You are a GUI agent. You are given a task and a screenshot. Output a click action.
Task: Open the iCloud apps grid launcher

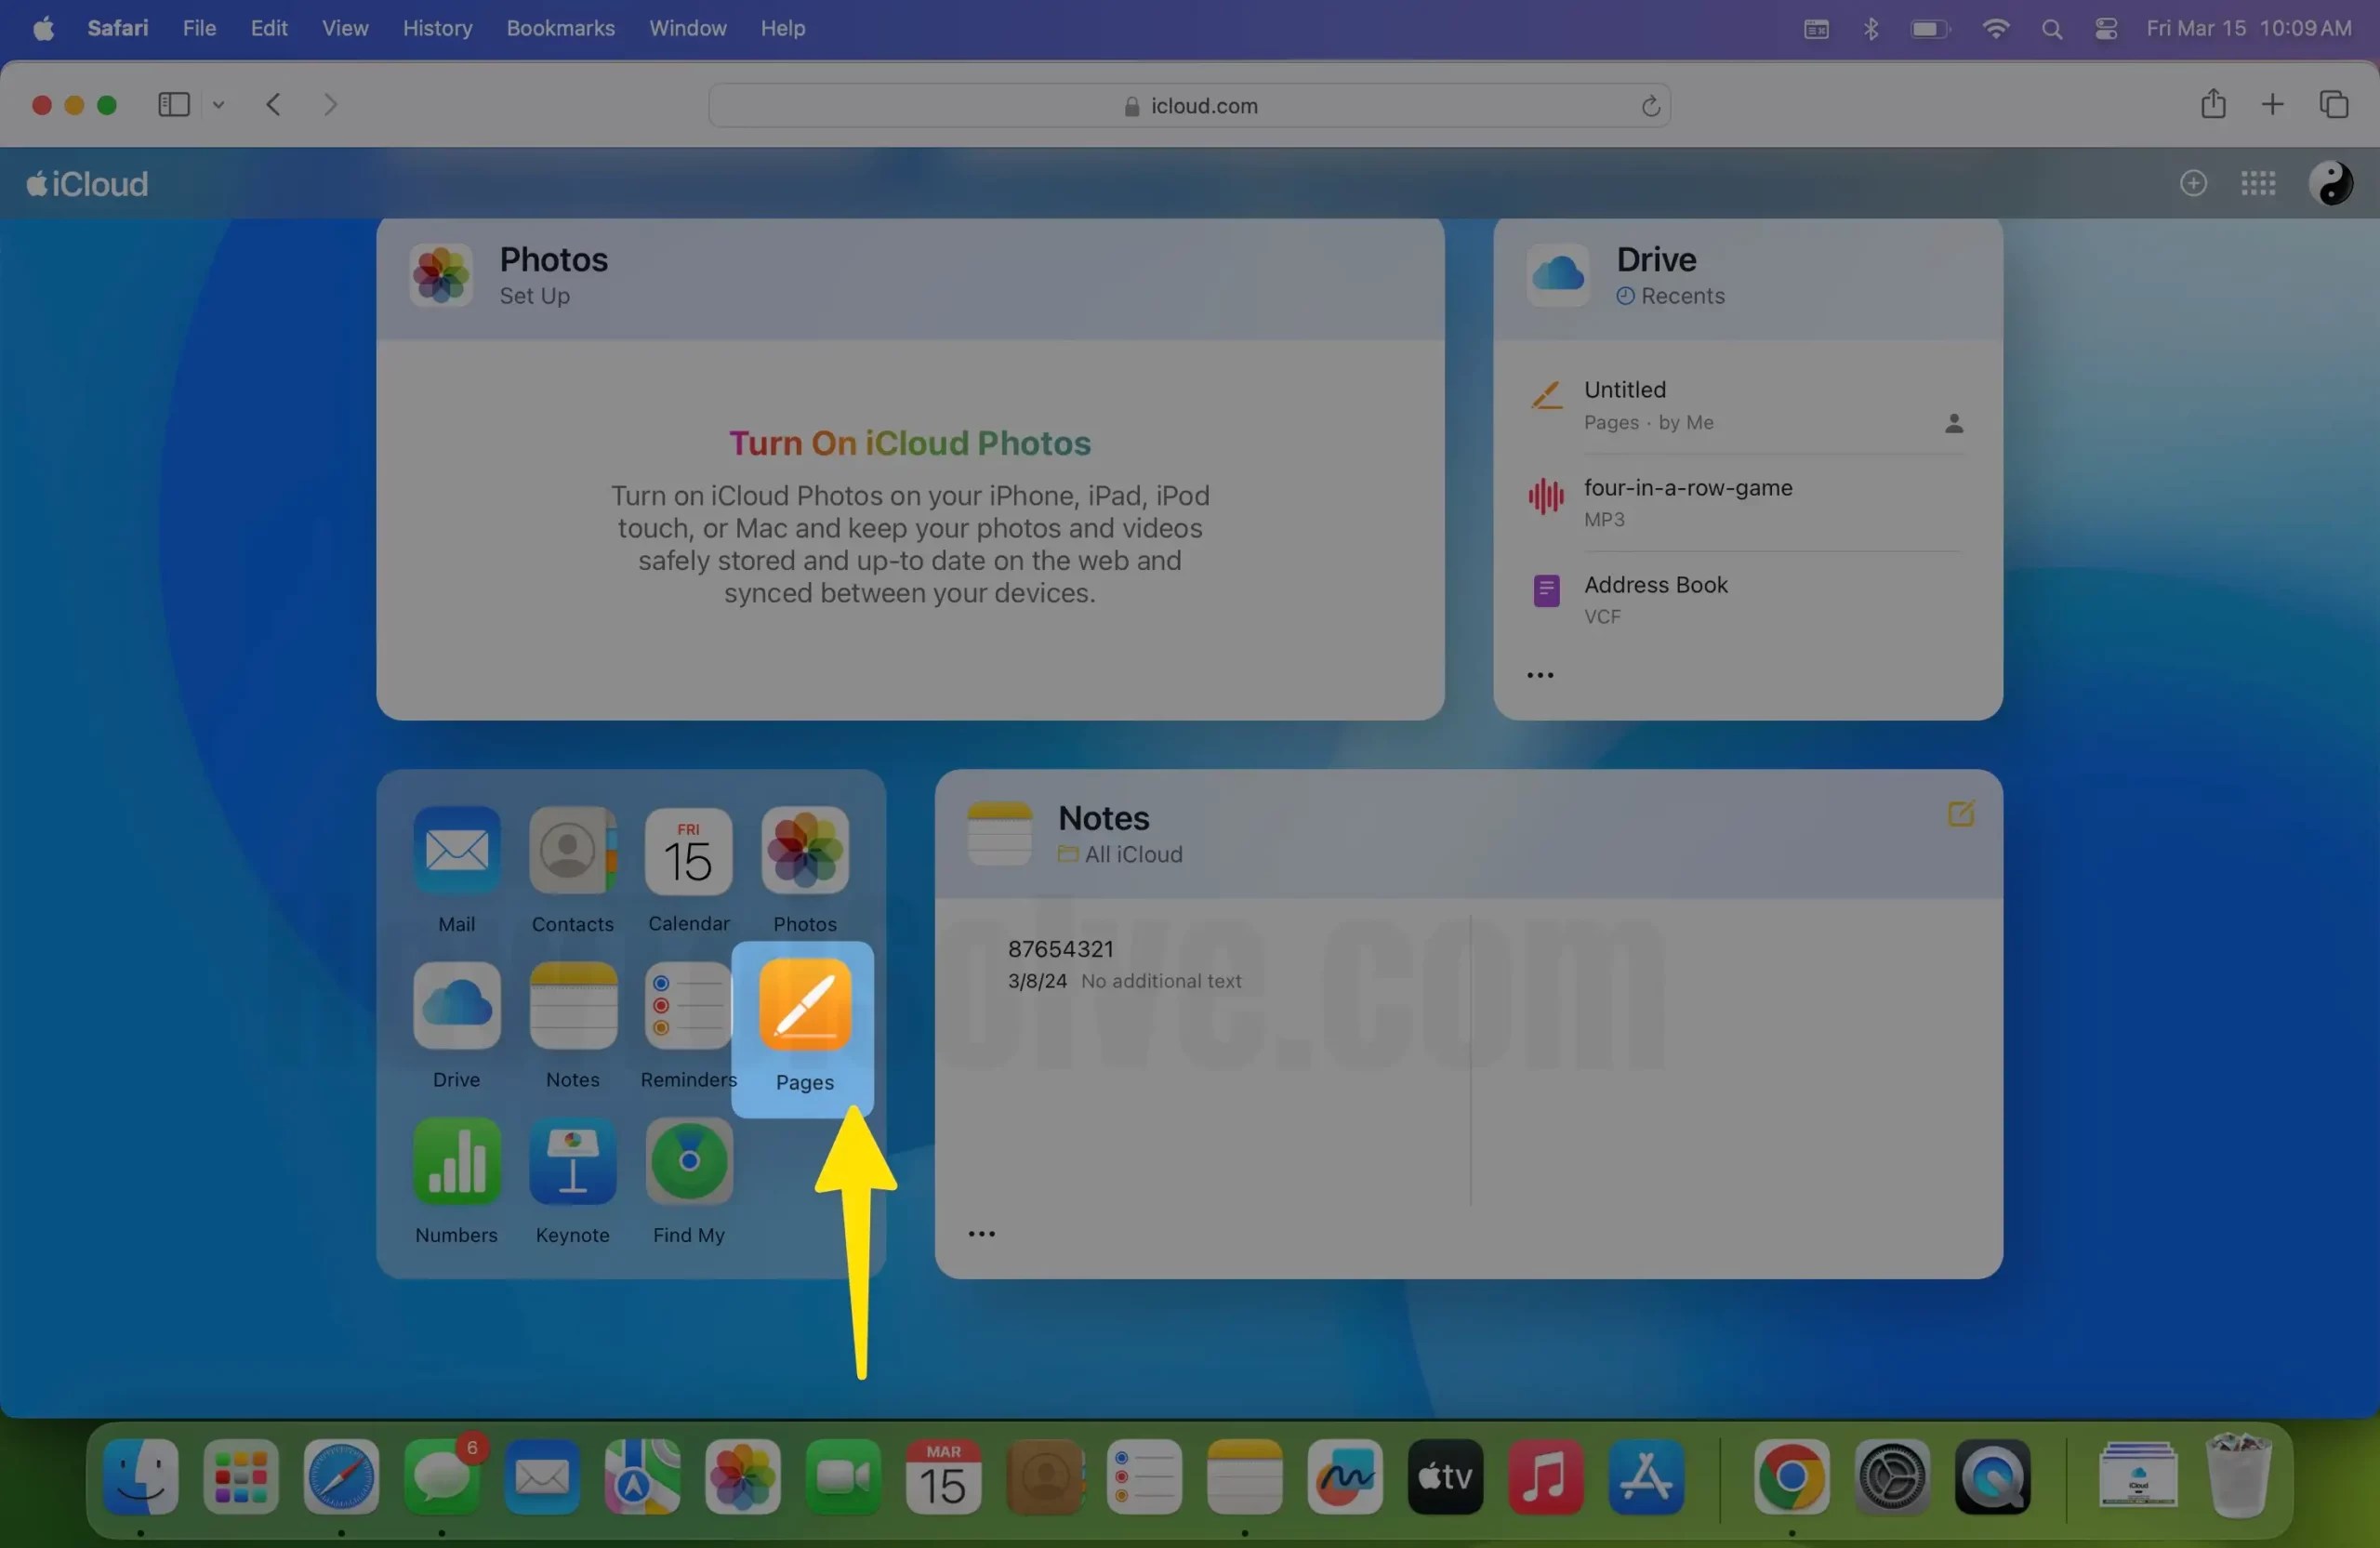pyautogui.click(x=2258, y=183)
